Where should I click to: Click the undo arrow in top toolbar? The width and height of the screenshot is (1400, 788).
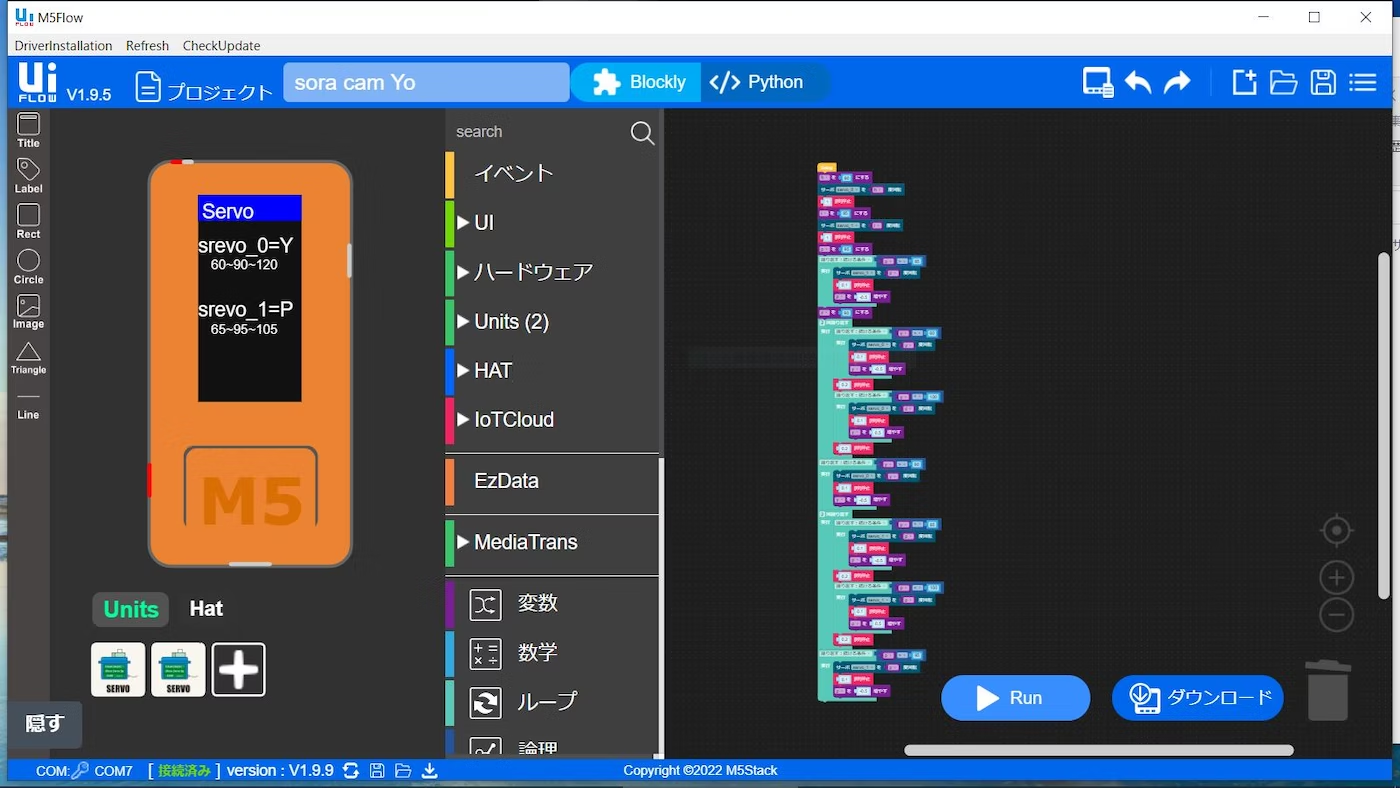[1138, 83]
